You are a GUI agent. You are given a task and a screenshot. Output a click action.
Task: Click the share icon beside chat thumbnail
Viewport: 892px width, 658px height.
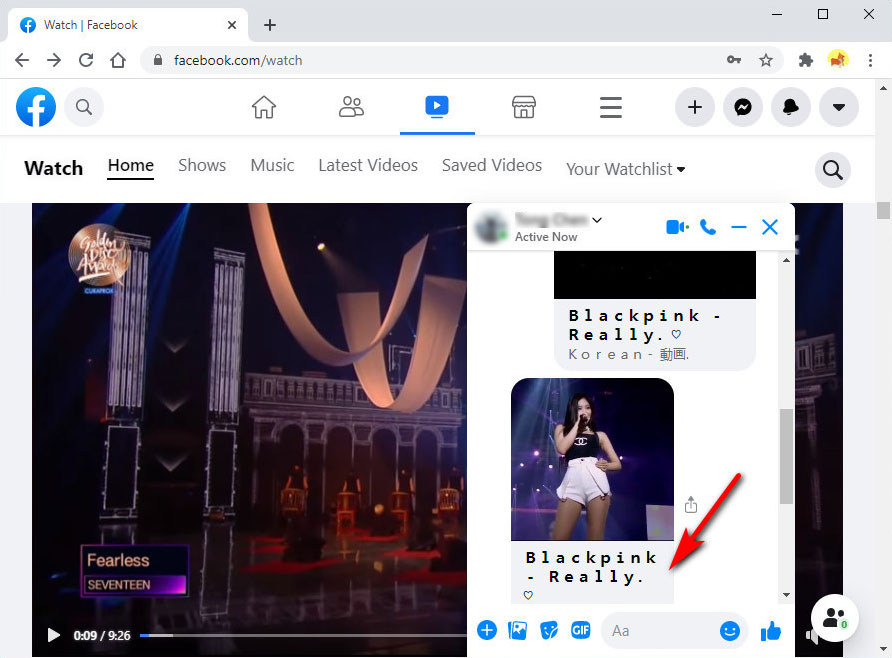tap(691, 504)
